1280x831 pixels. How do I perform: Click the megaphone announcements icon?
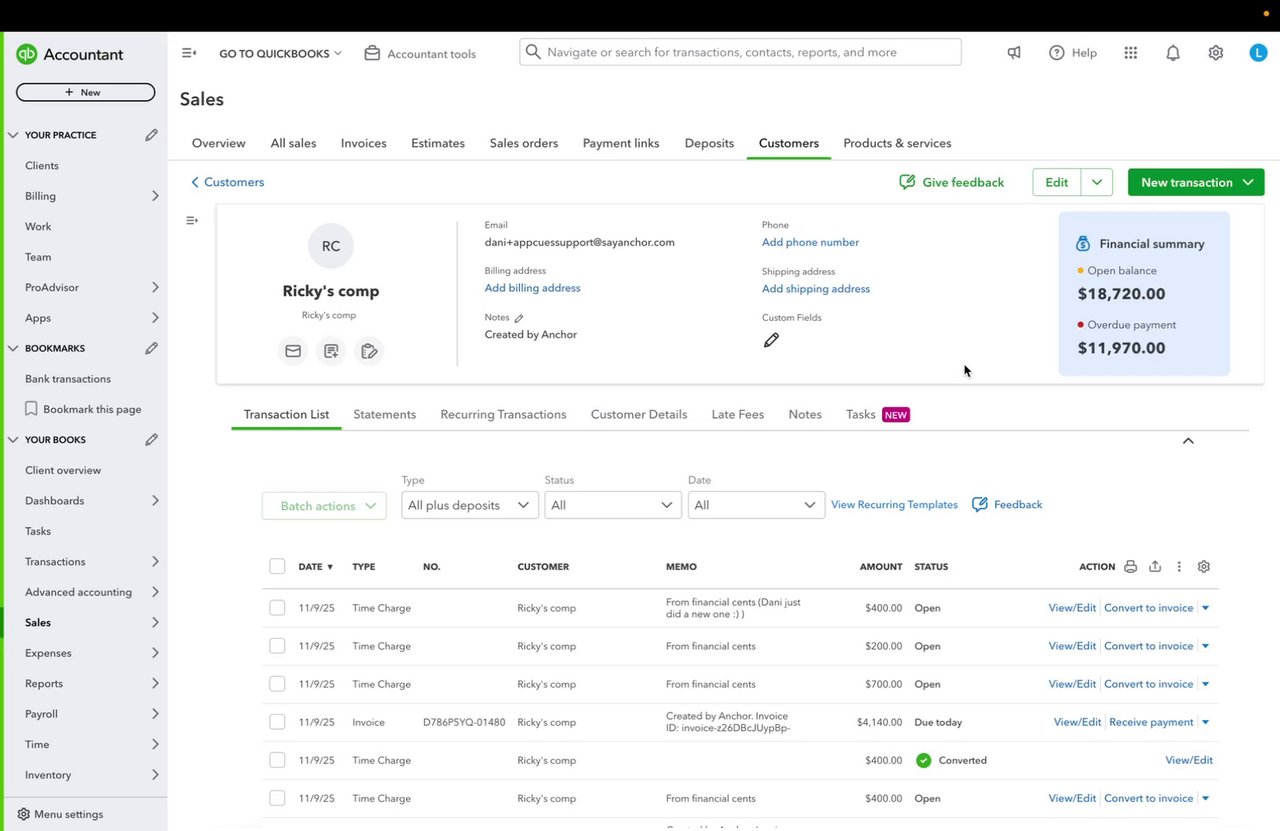(x=1014, y=53)
